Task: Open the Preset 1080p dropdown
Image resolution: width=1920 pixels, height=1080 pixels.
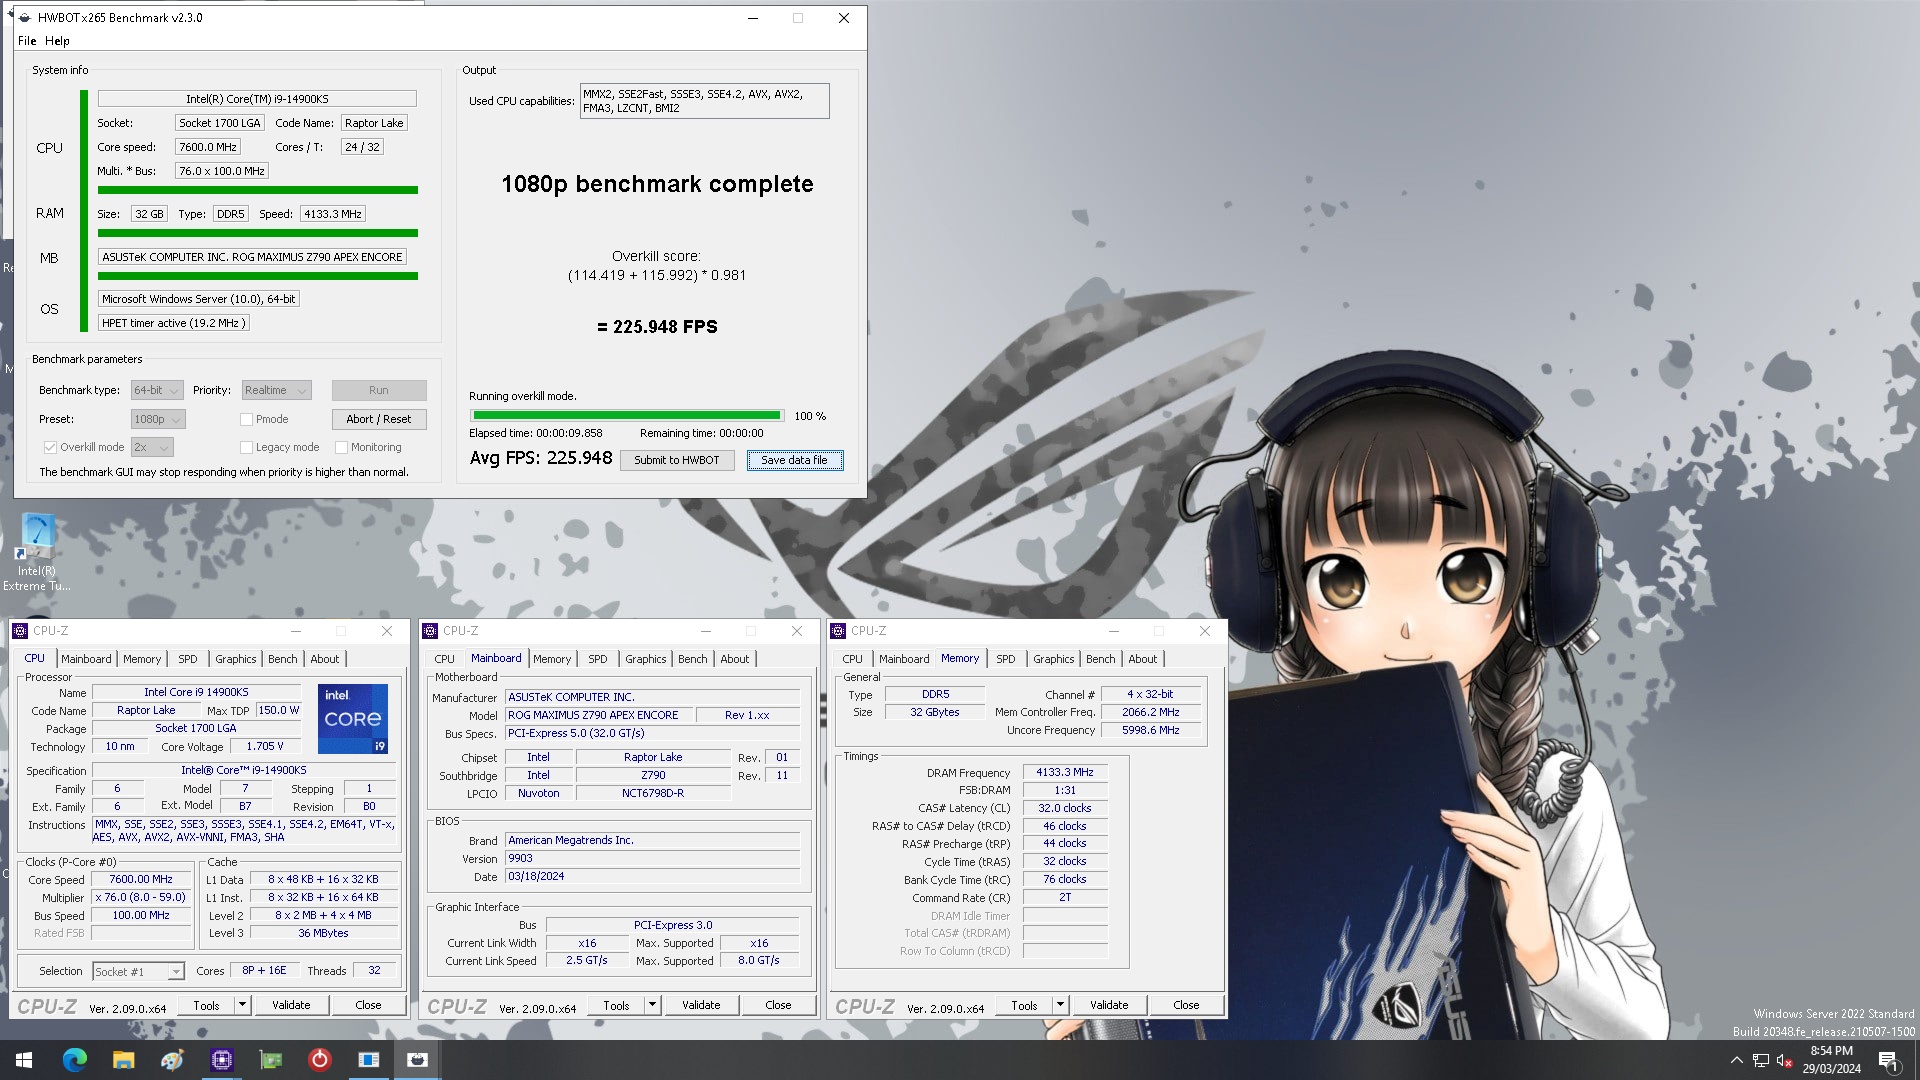Action: pyautogui.click(x=158, y=419)
